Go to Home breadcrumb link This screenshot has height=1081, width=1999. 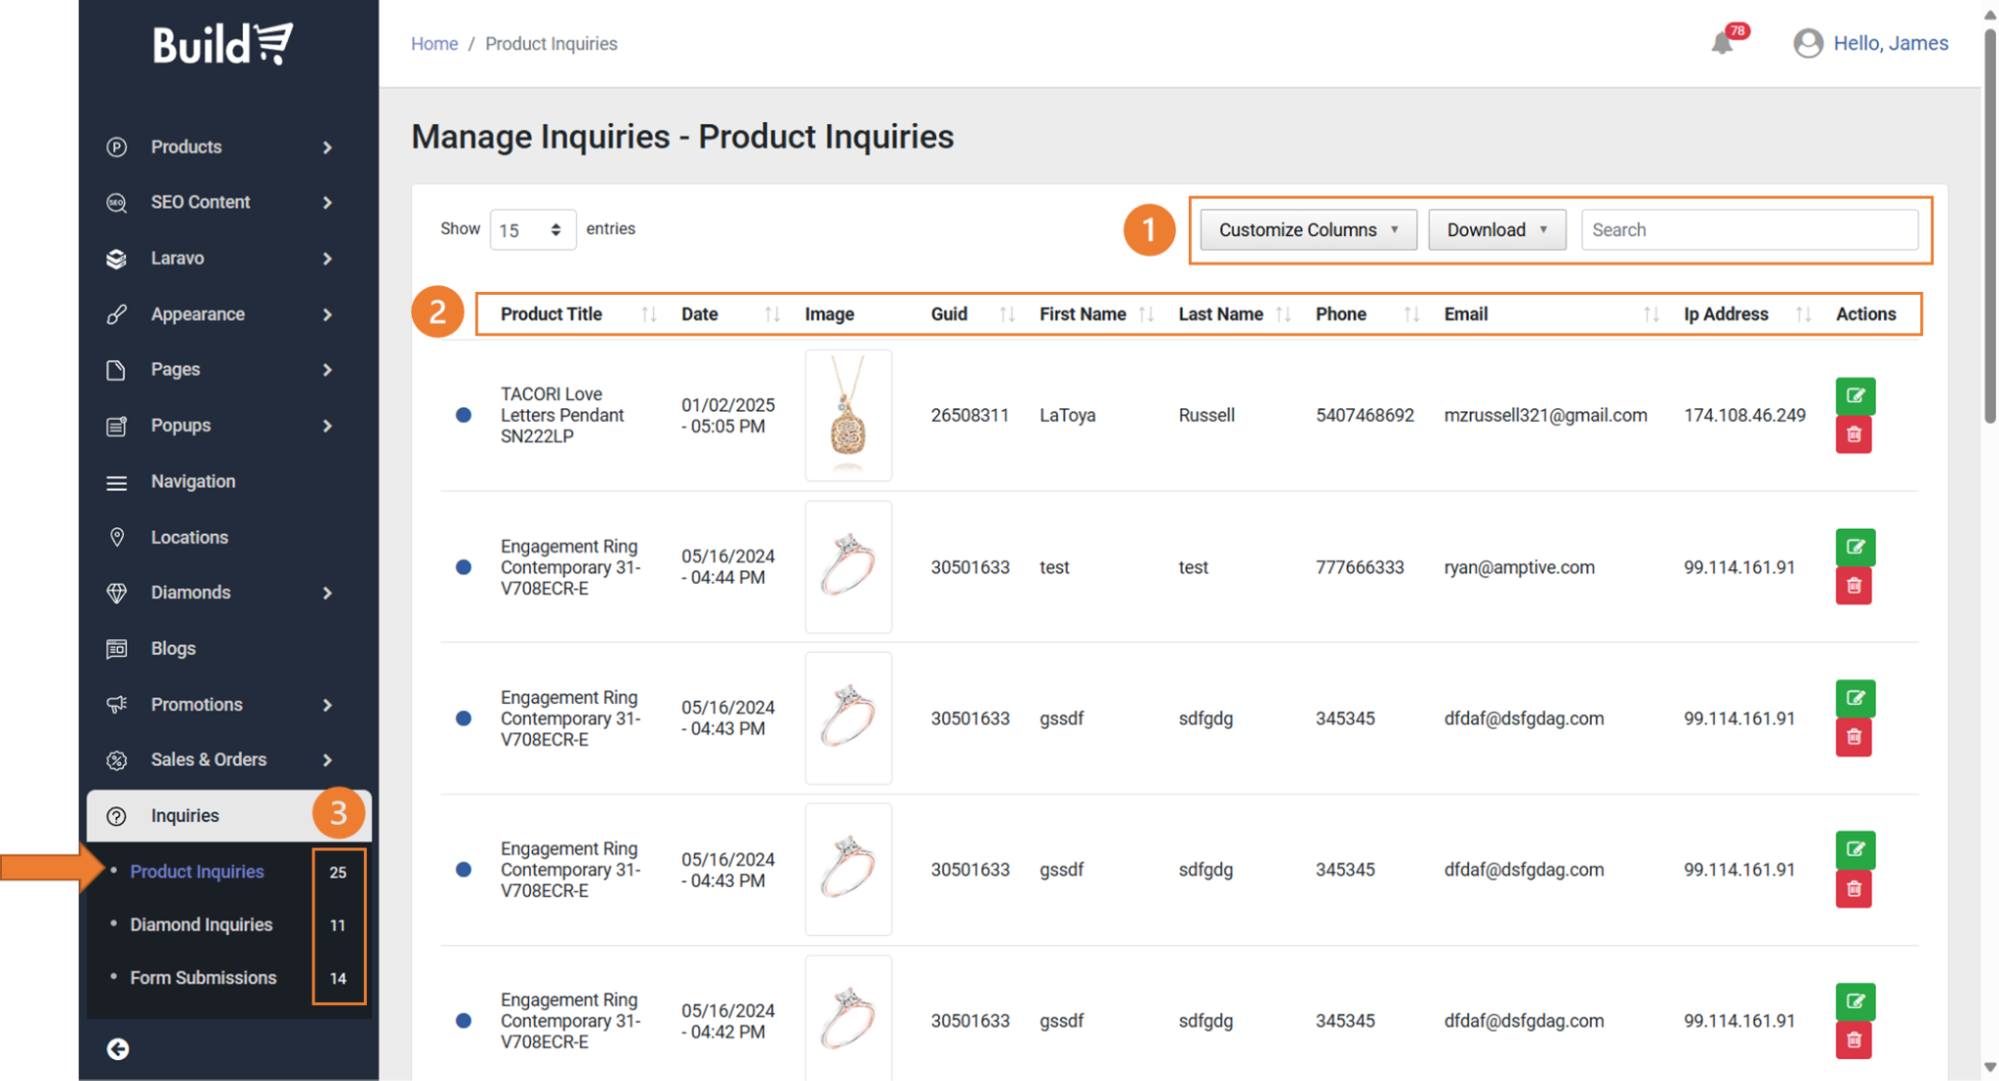(434, 44)
